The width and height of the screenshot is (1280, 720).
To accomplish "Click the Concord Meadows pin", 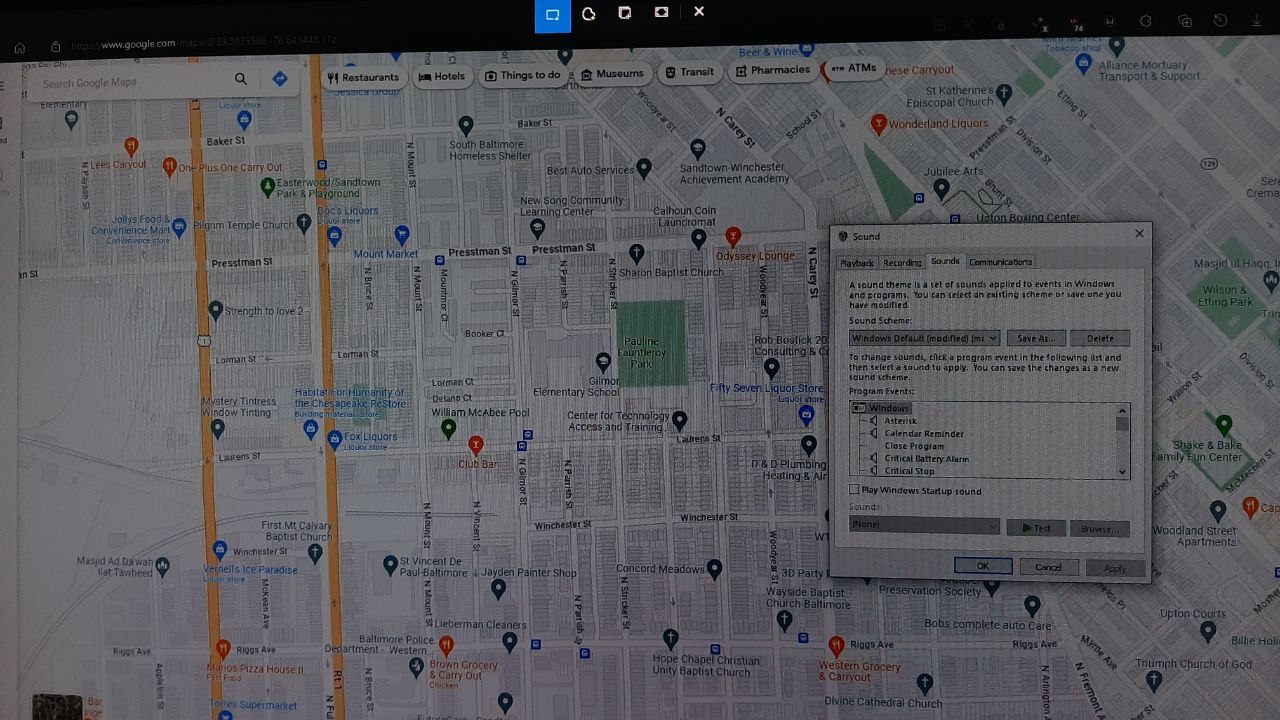I will point(714,569).
